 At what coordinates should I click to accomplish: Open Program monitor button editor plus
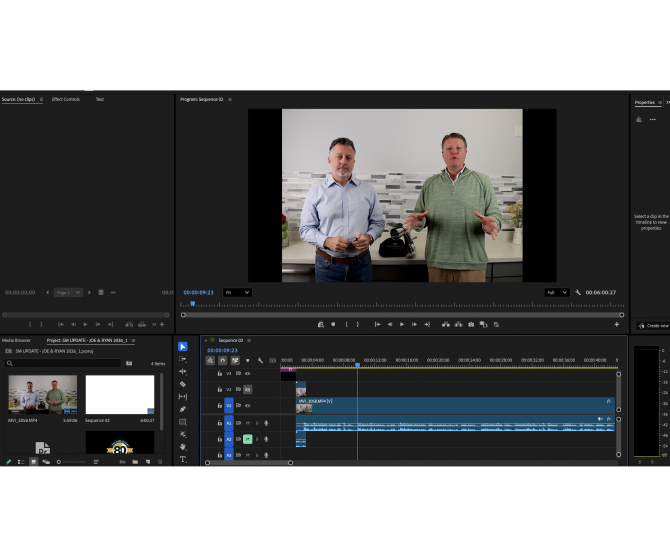pos(617,324)
